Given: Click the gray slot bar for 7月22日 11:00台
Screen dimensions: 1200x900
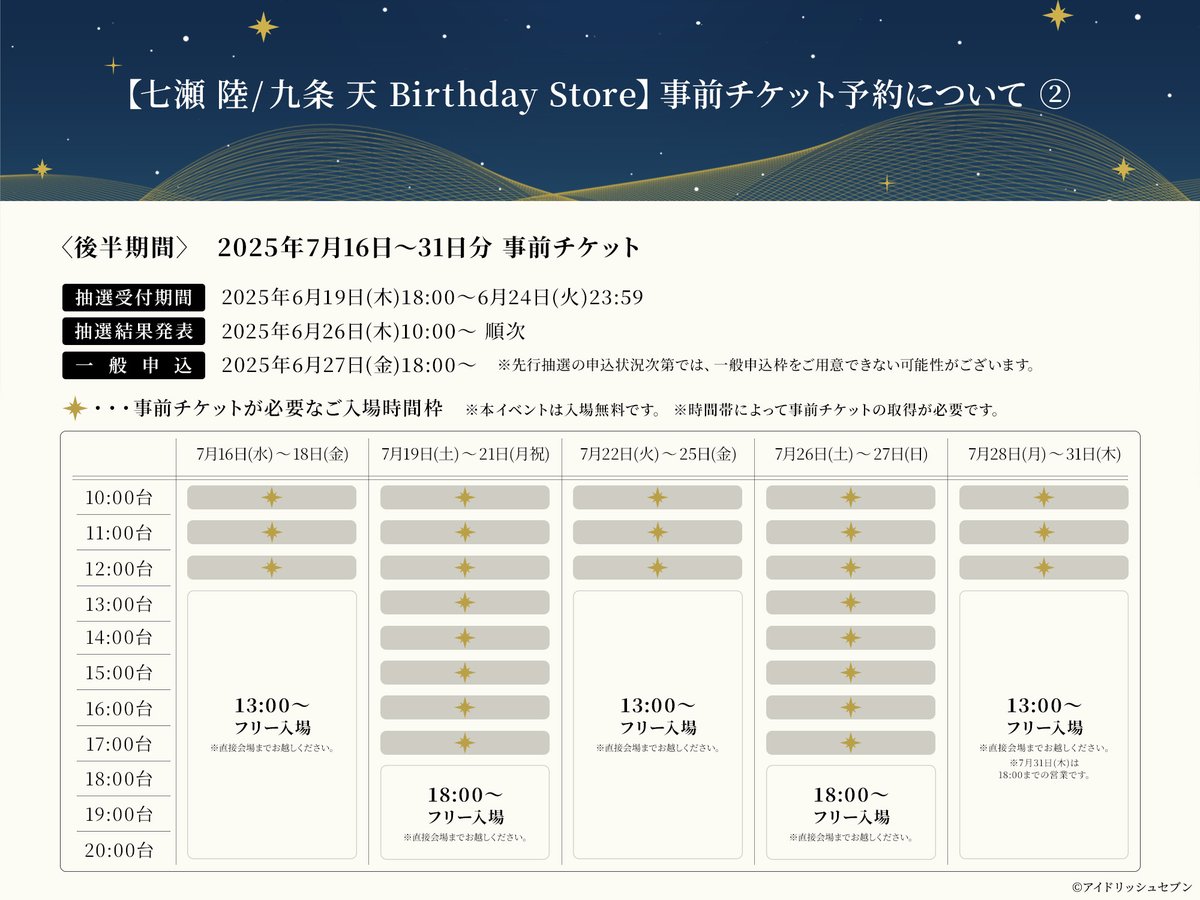Looking at the screenshot, I should coord(657,532).
